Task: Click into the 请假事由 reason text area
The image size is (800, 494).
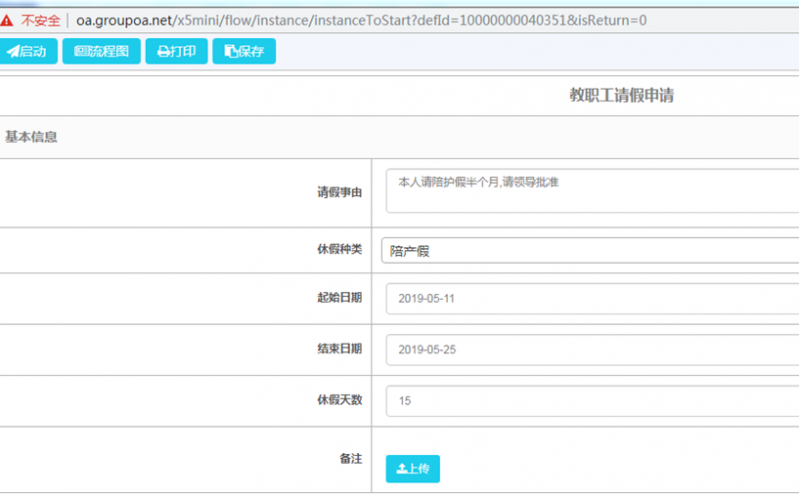Action: pyautogui.click(x=590, y=191)
